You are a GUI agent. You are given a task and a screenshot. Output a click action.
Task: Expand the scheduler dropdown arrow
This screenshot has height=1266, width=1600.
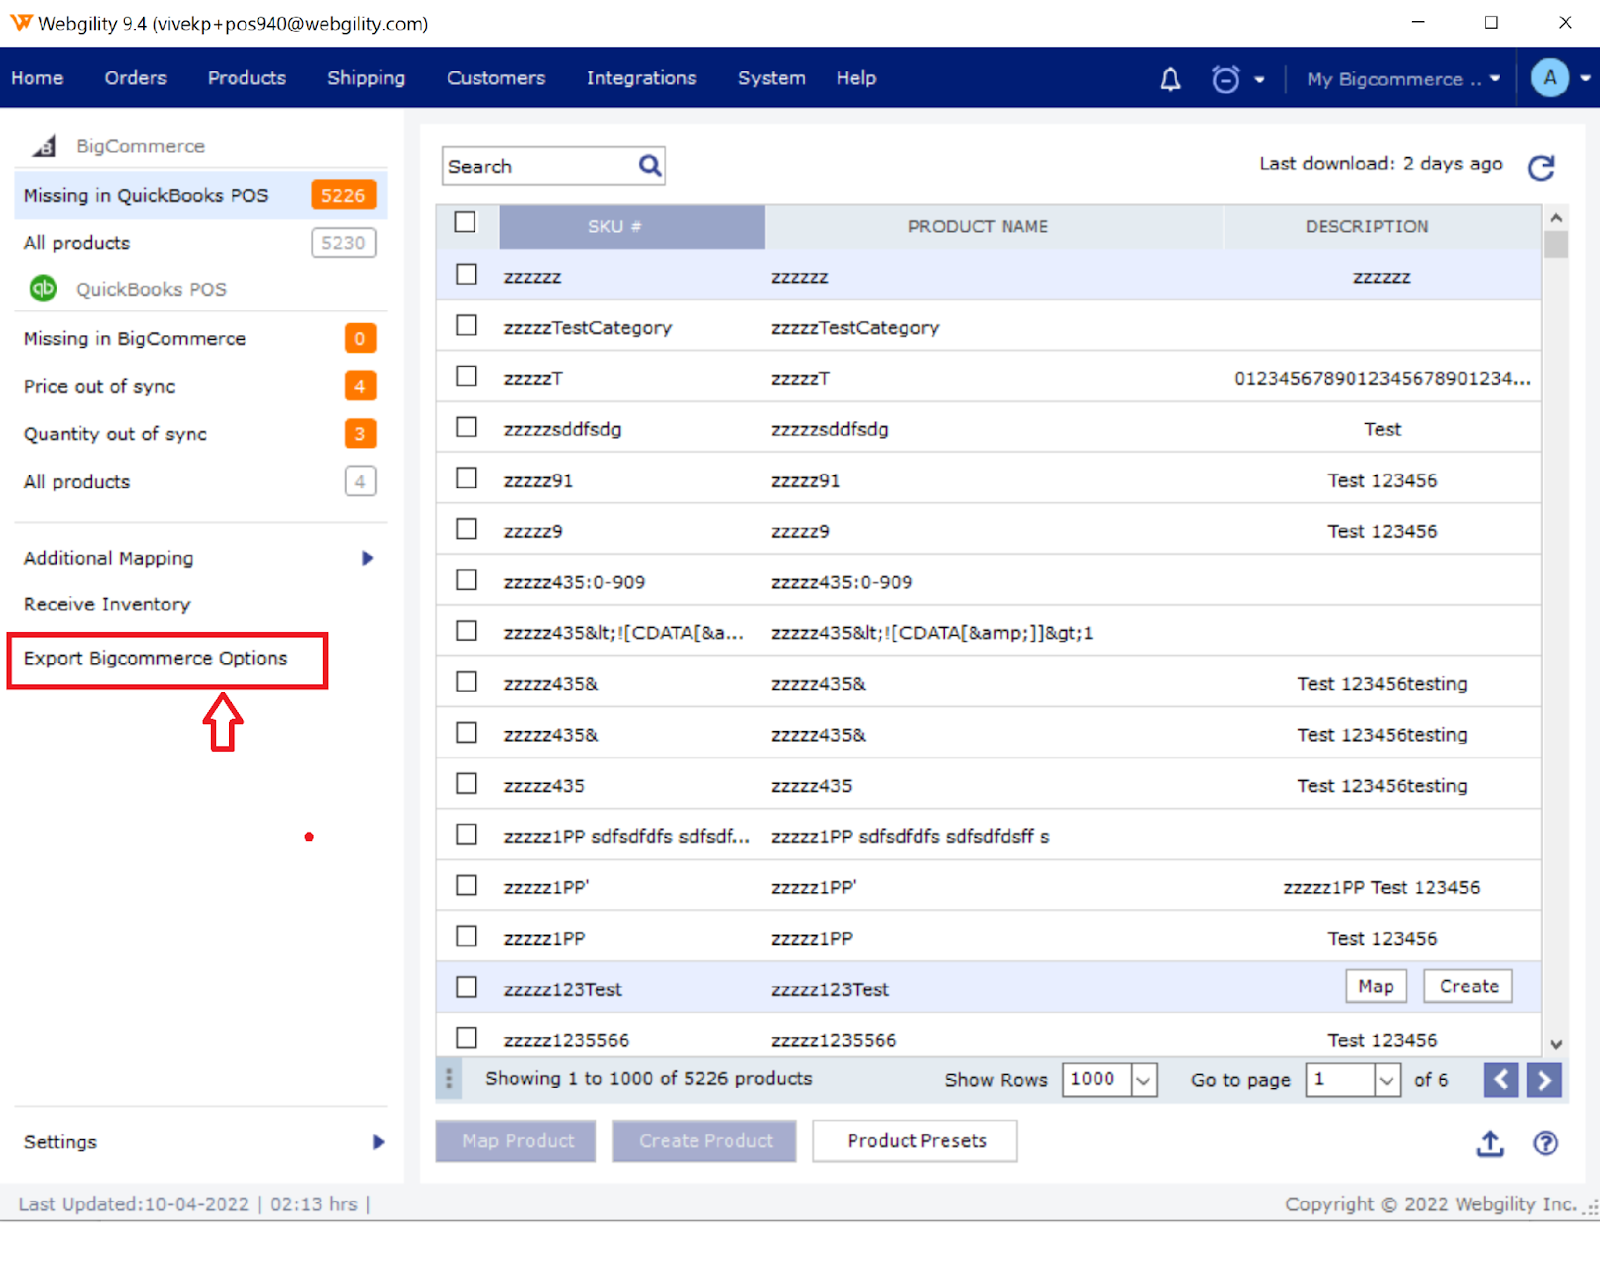1259,79
